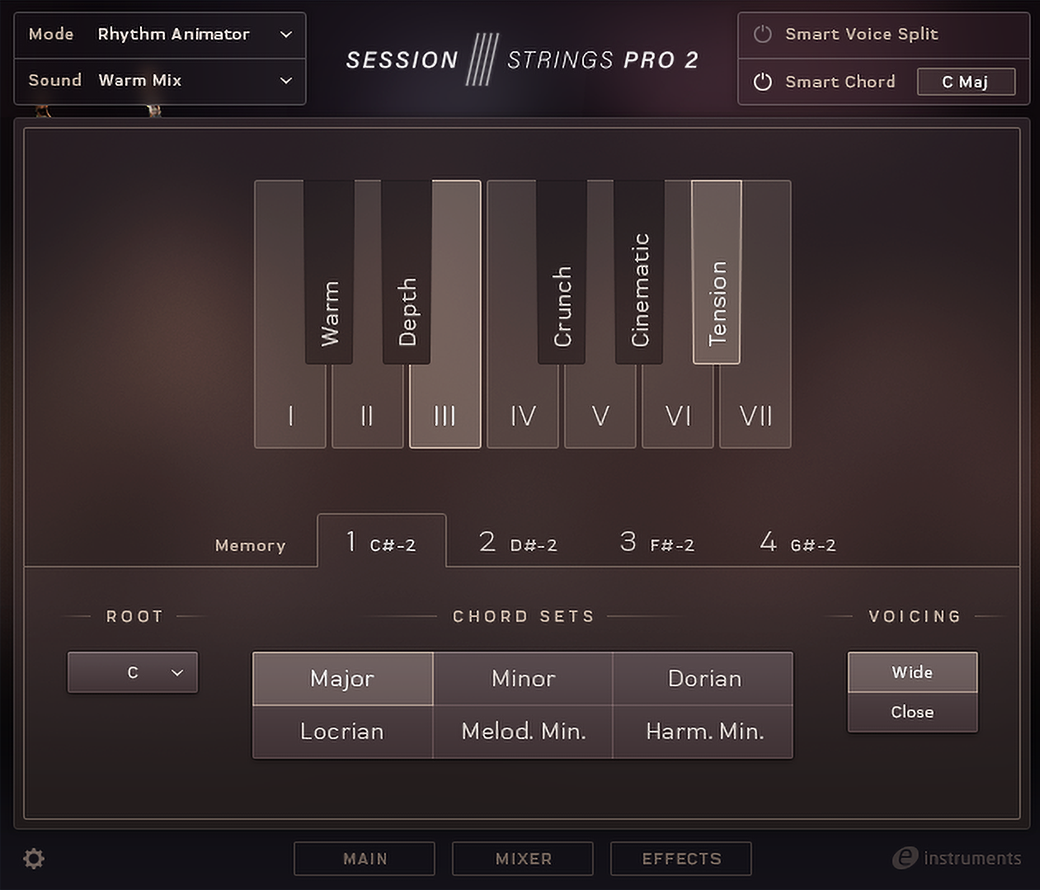Image resolution: width=1040 pixels, height=890 pixels.
Task: Open the EFFECTS page
Action: [x=681, y=859]
